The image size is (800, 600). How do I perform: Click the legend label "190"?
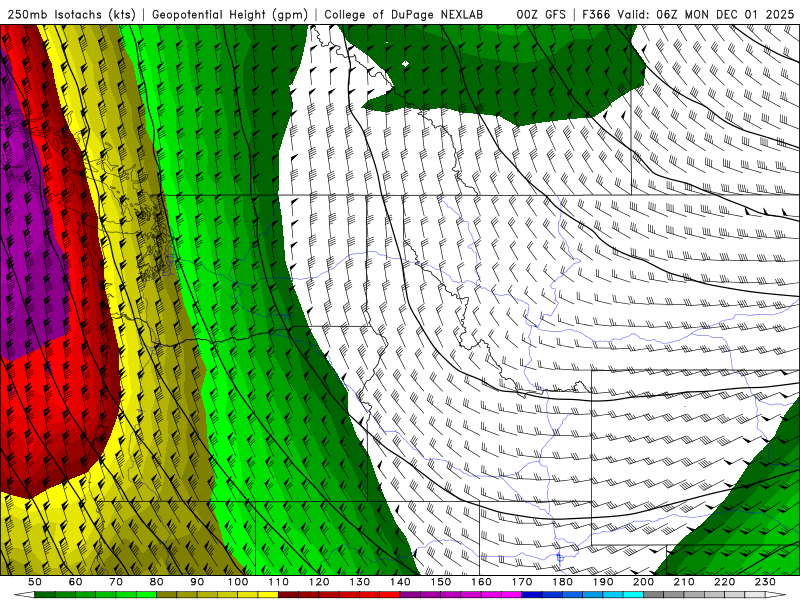point(603,582)
